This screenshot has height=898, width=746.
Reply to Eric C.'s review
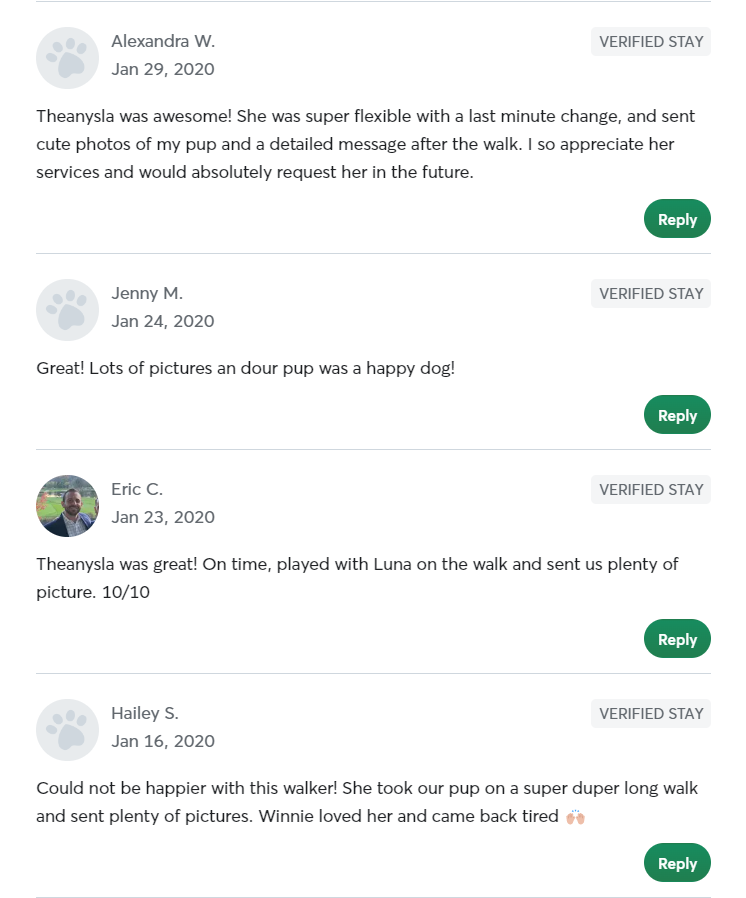pyautogui.click(x=677, y=638)
